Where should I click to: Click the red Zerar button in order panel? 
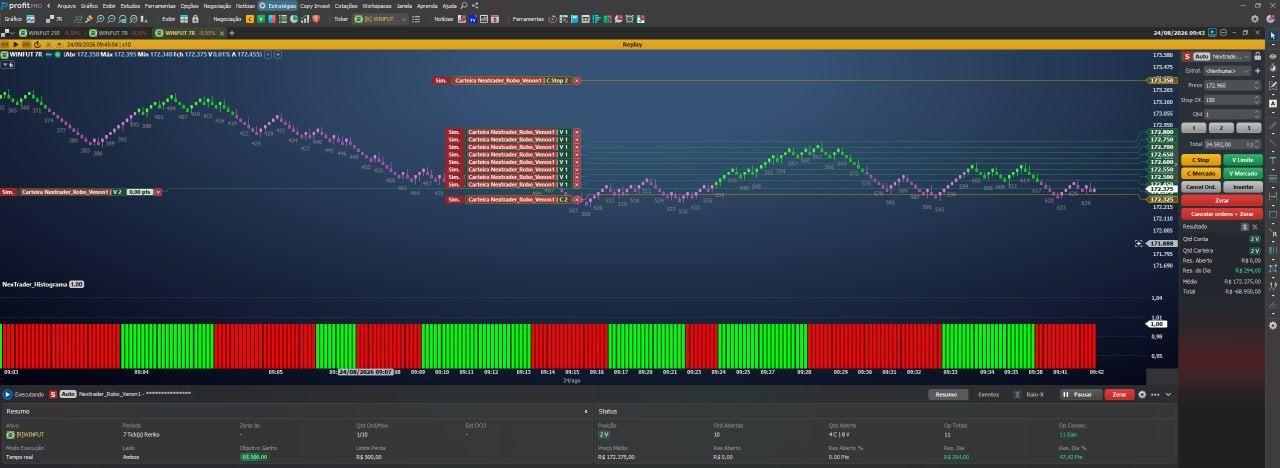coord(1222,200)
